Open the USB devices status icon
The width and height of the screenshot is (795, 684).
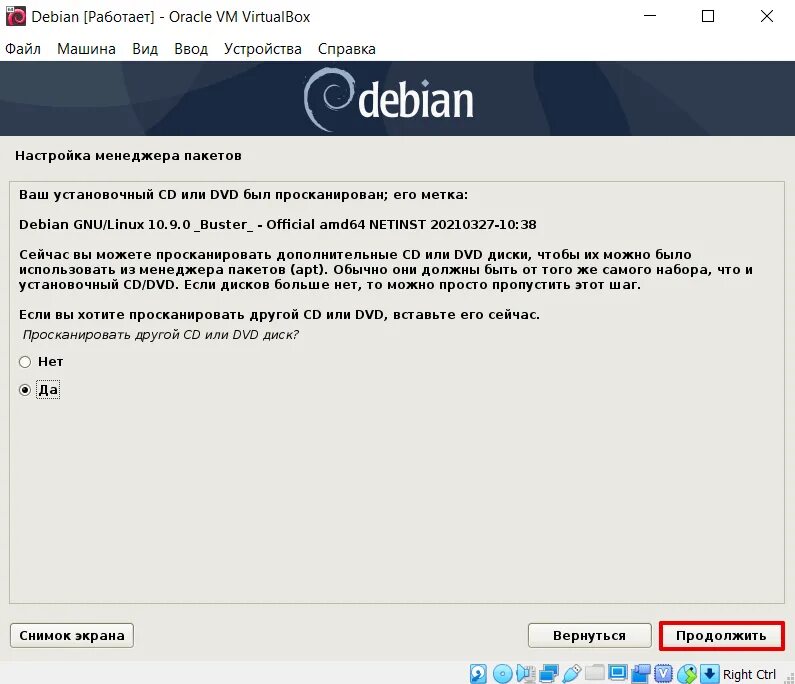[x=571, y=674]
